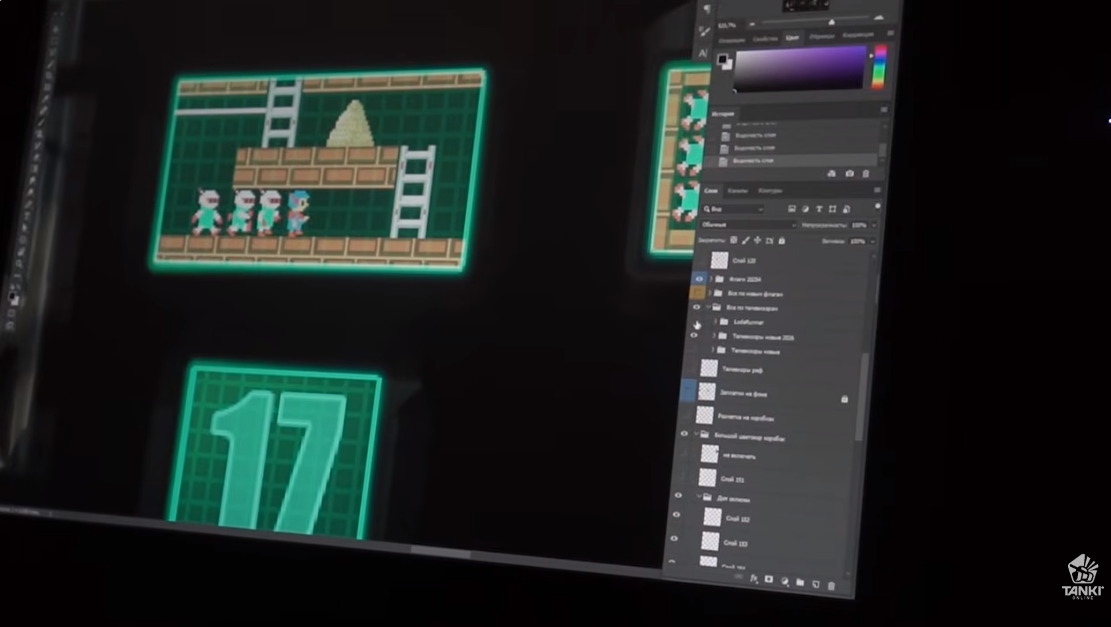
Task: Create new layer button
Action: pyautogui.click(x=816, y=584)
